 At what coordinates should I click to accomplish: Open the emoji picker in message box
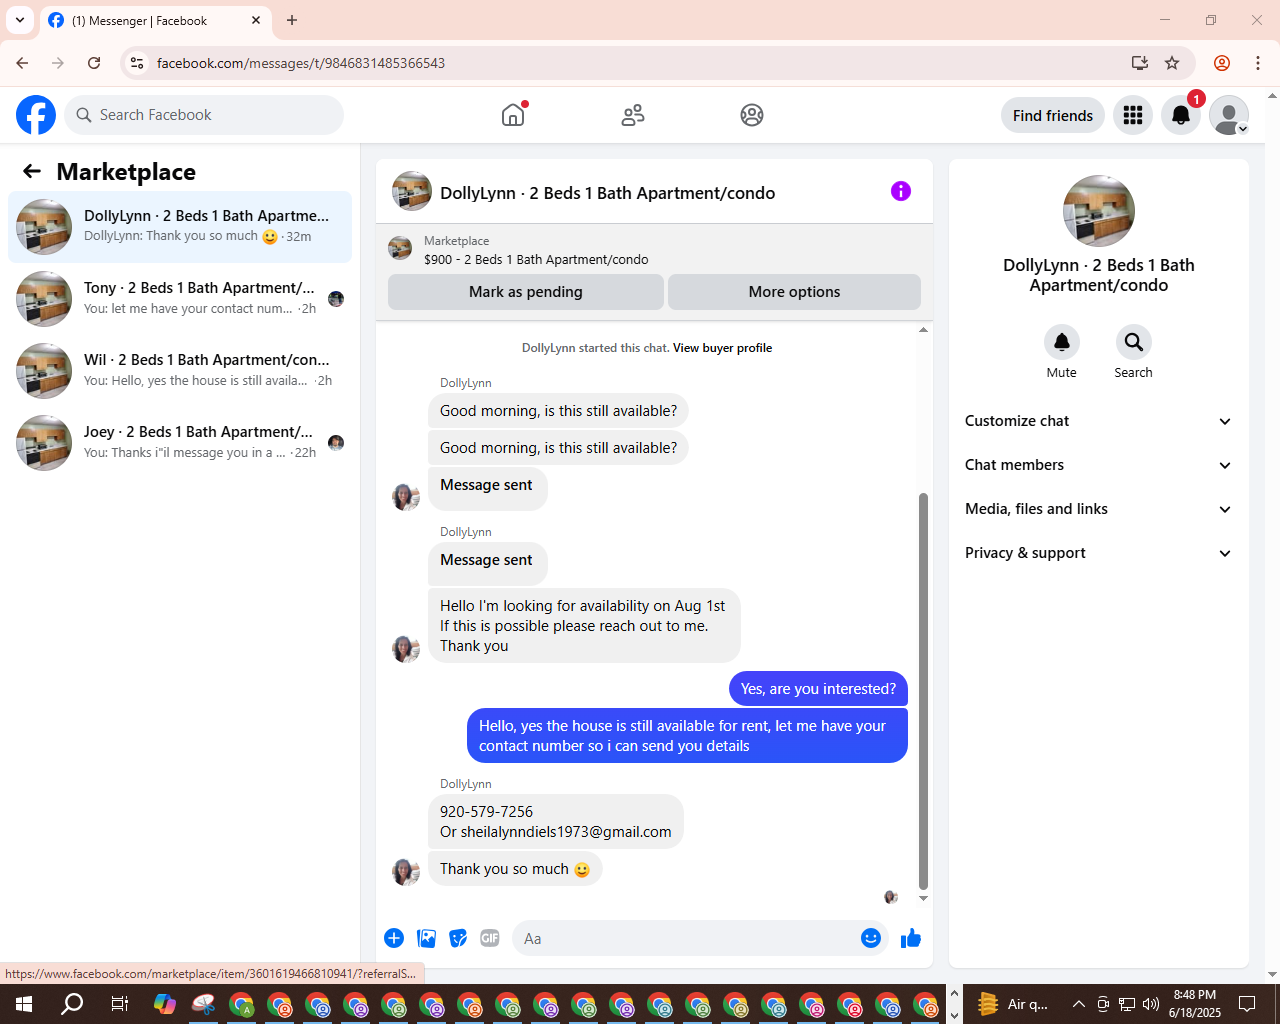pyautogui.click(x=871, y=938)
